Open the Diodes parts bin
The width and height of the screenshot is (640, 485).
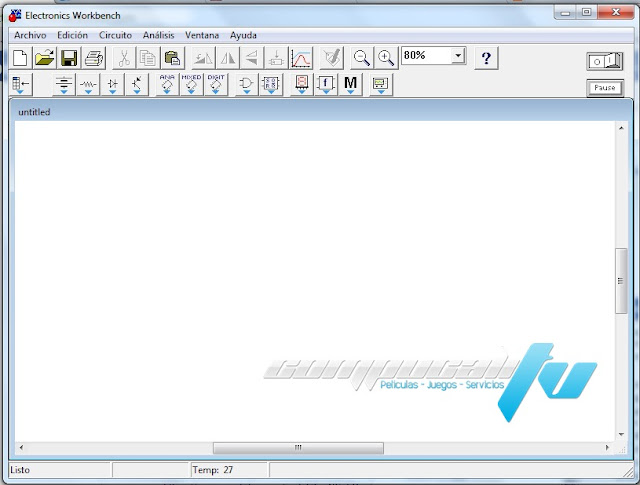pyautogui.click(x=113, y=85)
